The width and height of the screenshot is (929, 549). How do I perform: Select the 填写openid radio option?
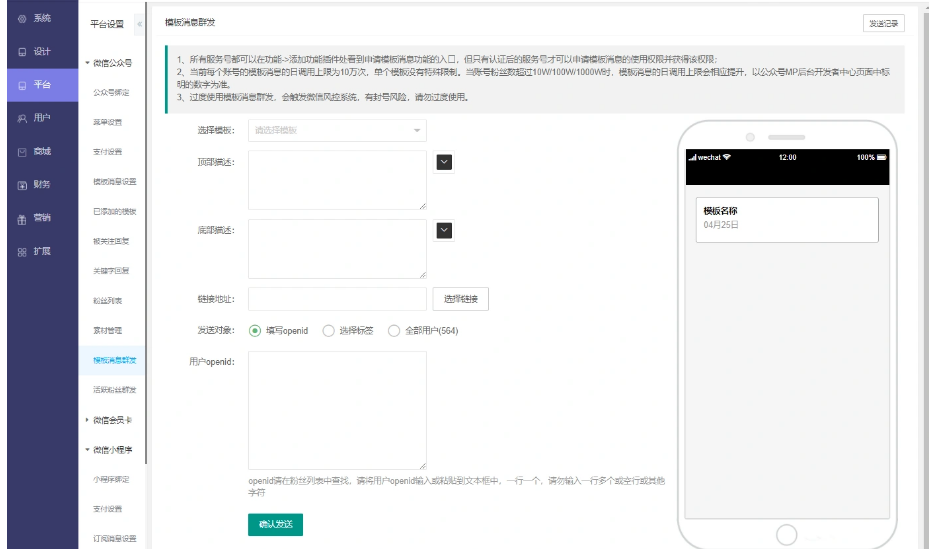[255, 331]
